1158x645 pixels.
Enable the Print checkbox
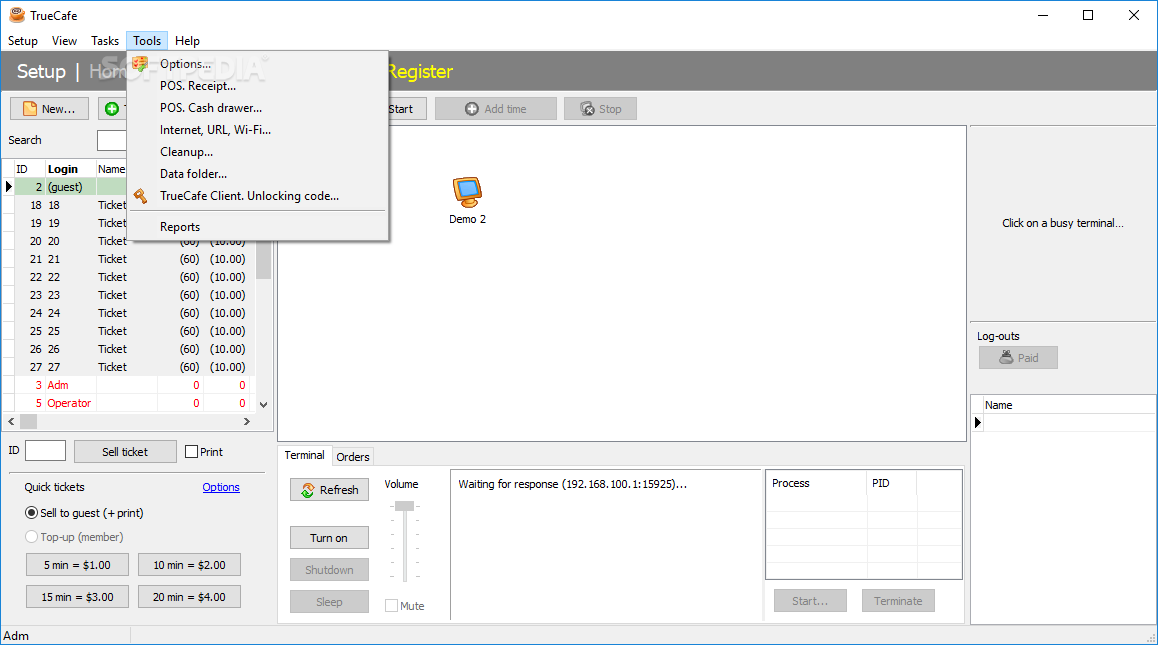coord(191,451)
